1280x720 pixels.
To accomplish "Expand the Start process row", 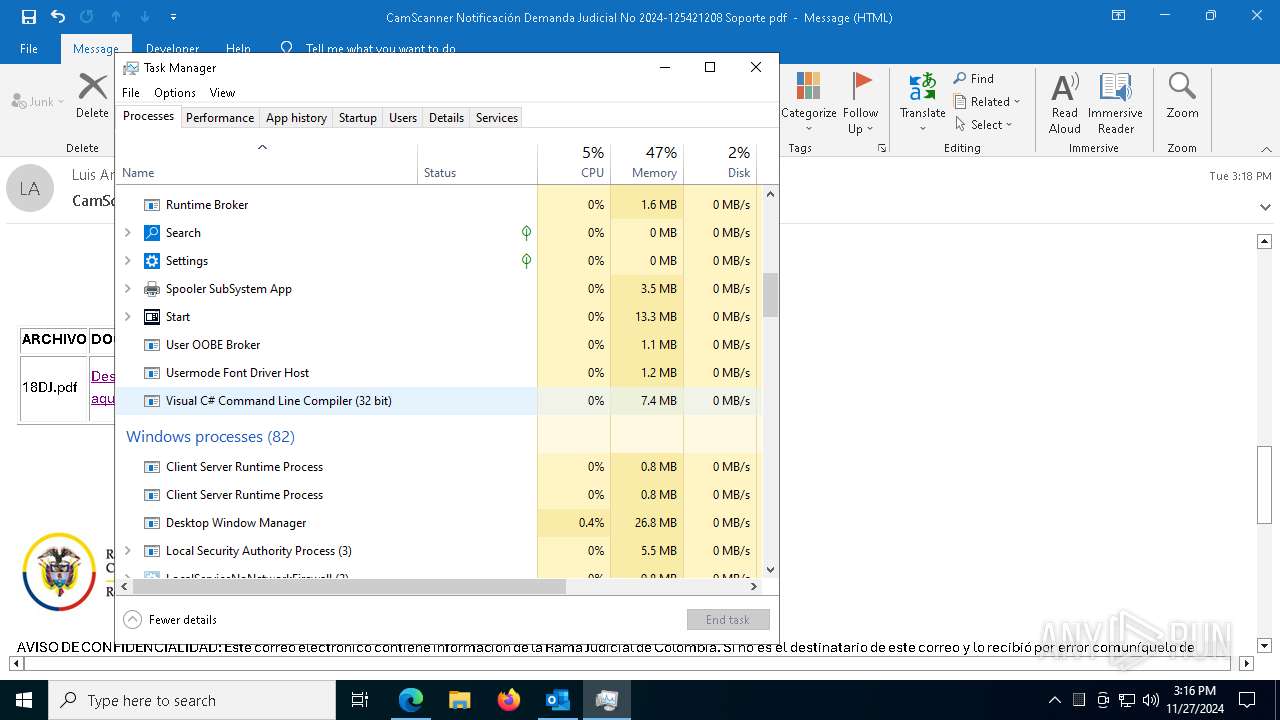I will (127, 317).
